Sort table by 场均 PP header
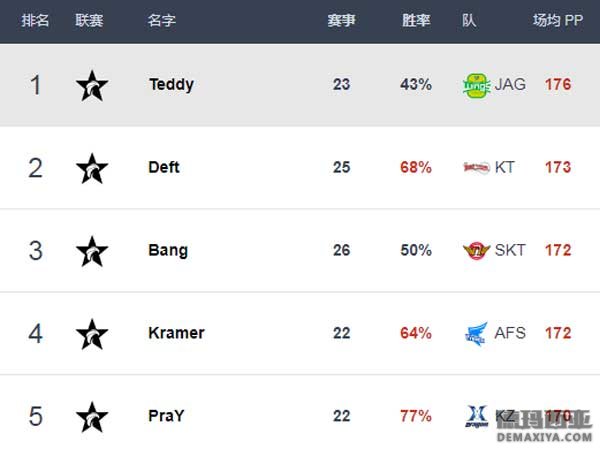The height and width of the screenshot is (449, 600). [x=558, y=20]
